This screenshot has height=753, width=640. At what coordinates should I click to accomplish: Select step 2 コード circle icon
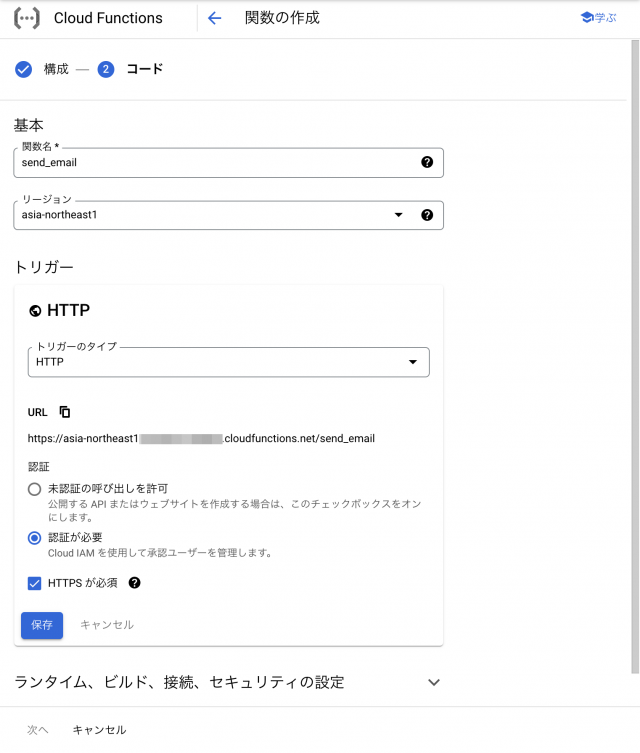click(106, 69)
